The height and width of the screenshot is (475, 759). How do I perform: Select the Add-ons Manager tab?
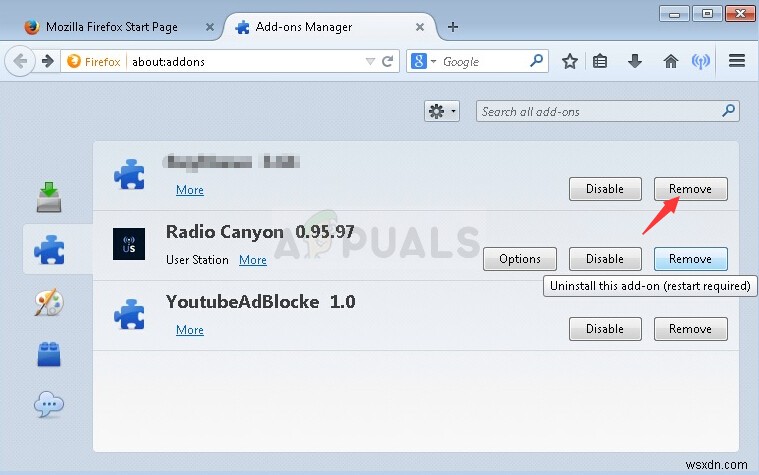[x=304, y=27]
